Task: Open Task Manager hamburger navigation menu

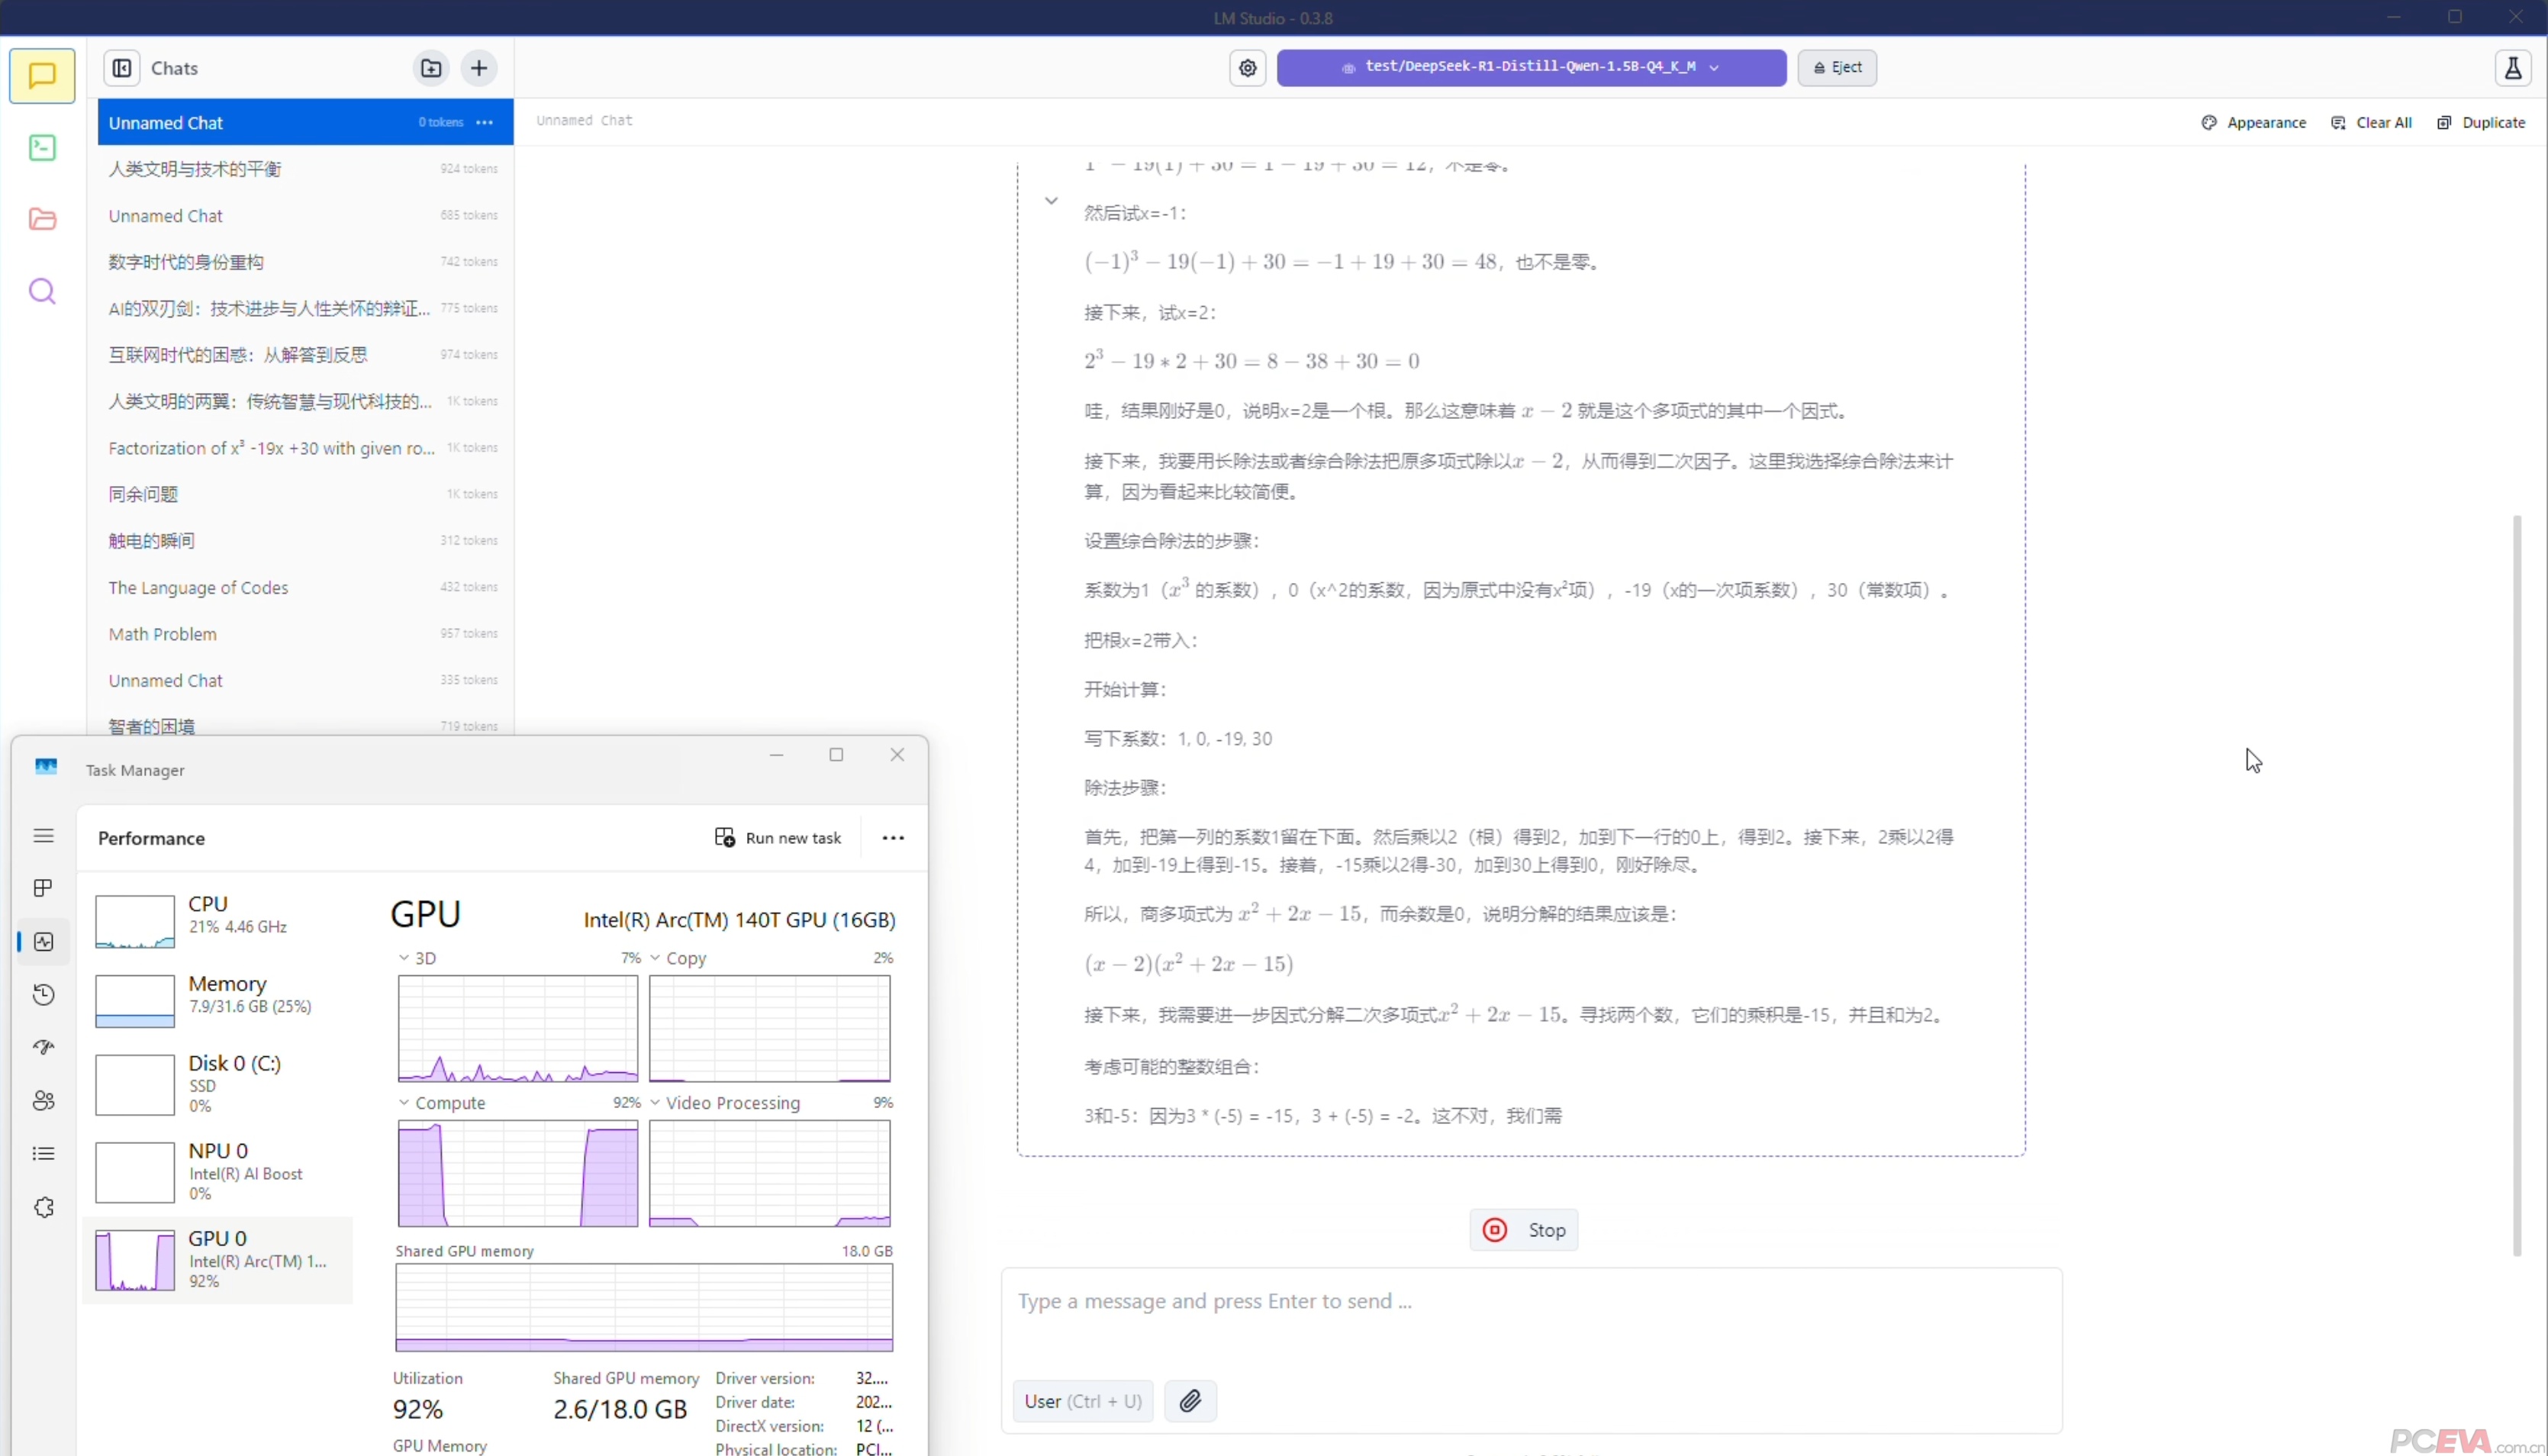Action: coord(44,836)
